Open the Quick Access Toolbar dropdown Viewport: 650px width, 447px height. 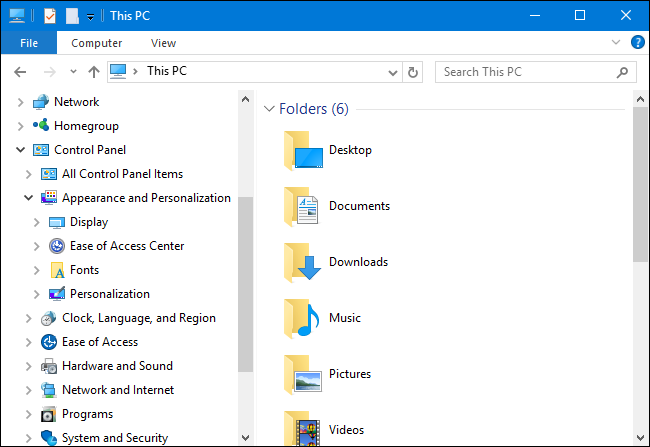(x=90, y=17)
